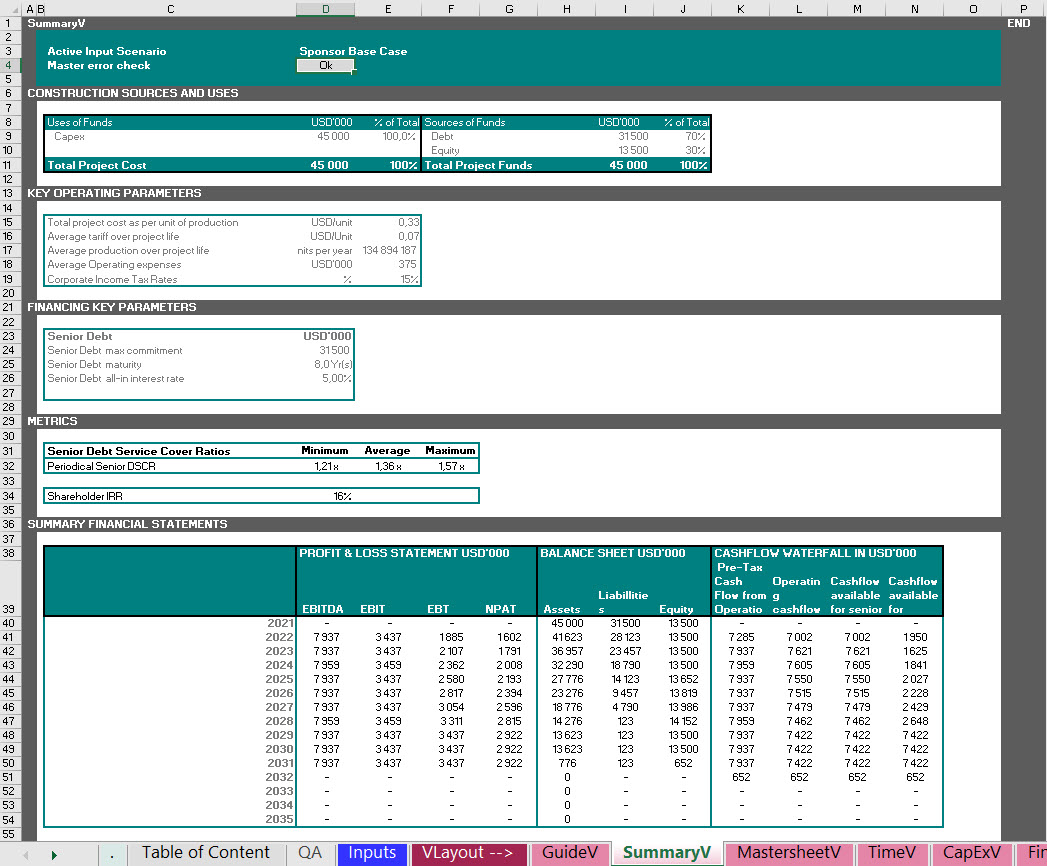Open the Table of Content sheet tab
The image size is (1047, 866).
[x=205, y=853]
